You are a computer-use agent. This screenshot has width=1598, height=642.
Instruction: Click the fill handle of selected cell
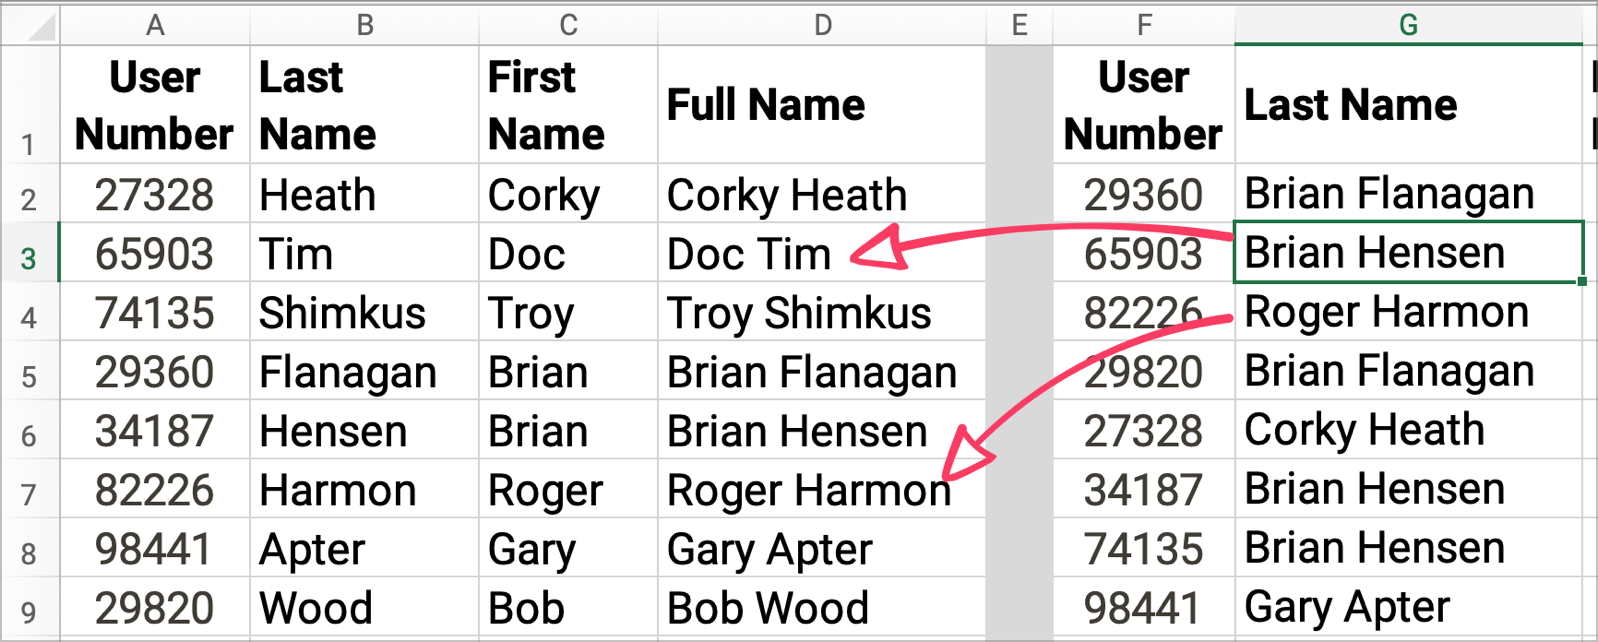1582,282
